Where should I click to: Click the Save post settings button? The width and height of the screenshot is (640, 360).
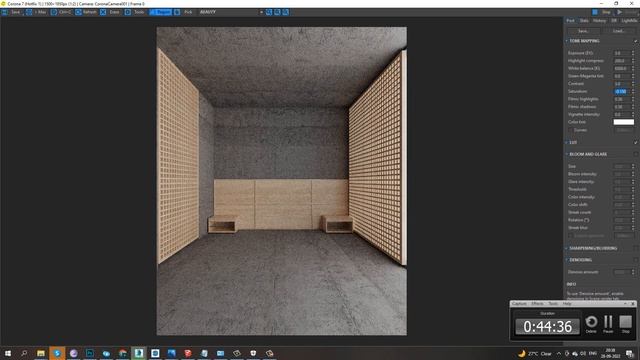click(583, 31)
